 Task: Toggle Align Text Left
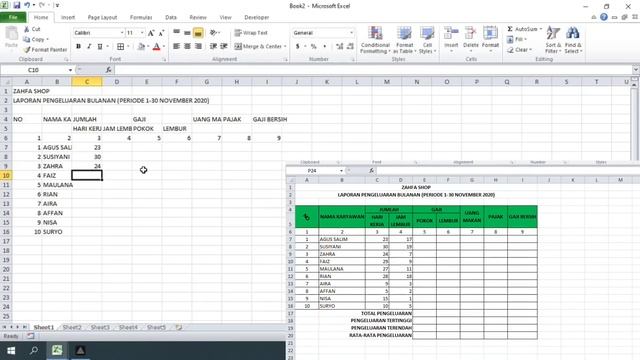176,47
